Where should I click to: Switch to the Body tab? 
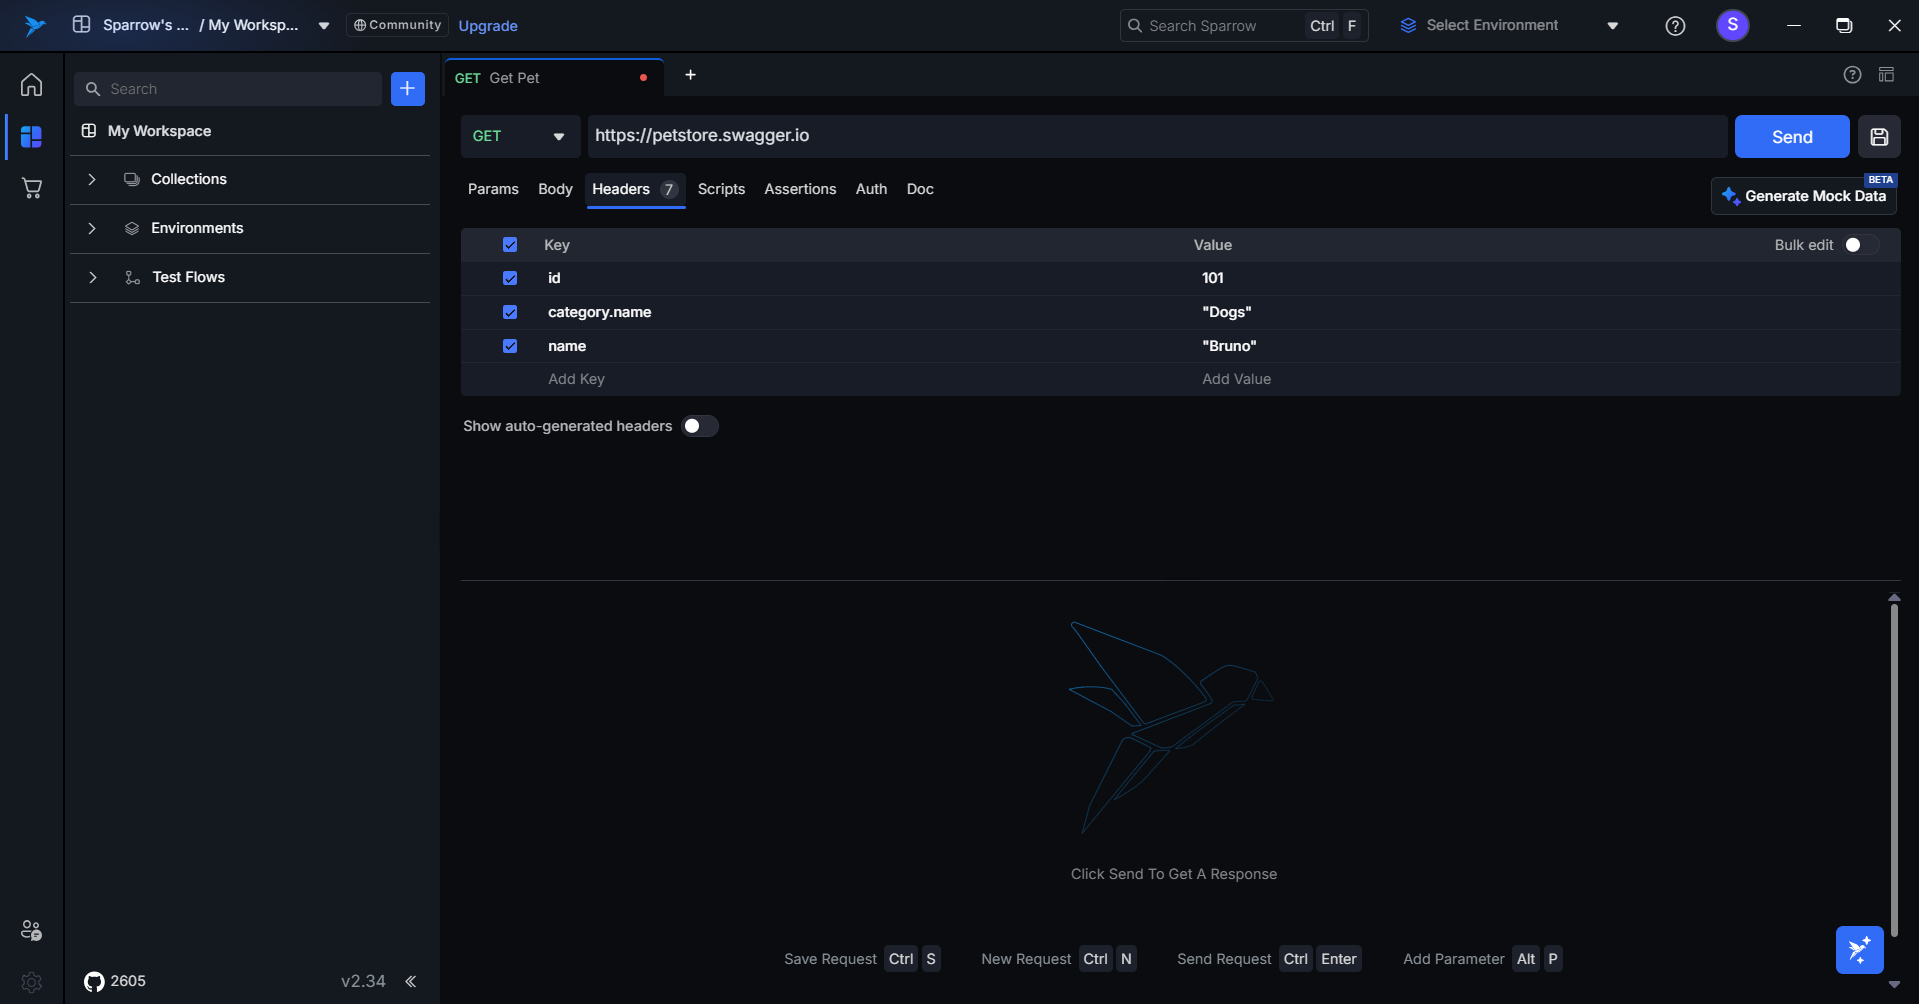555,189
